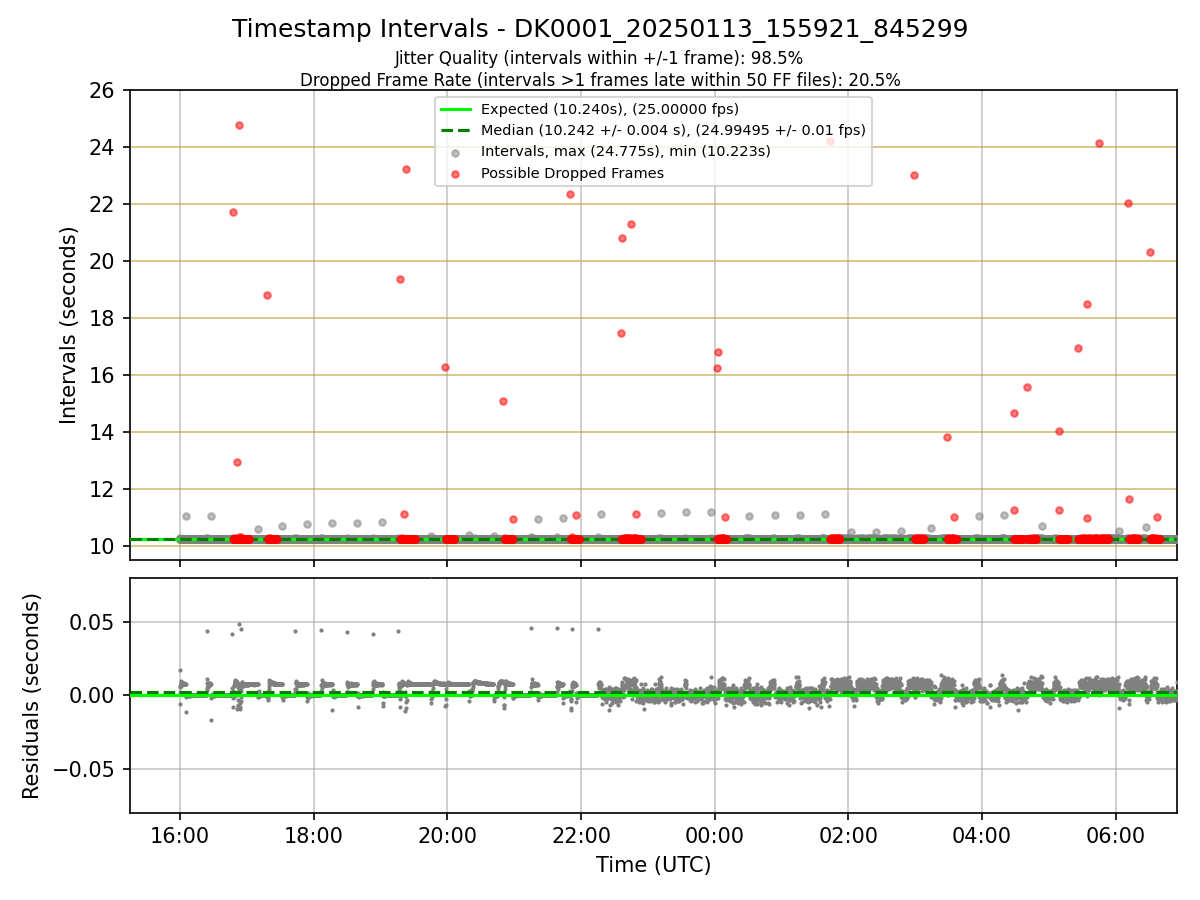Click the red point near 24 seconds before 06:00
Screen dimensions: 1200x900
tap(1099, 143)
